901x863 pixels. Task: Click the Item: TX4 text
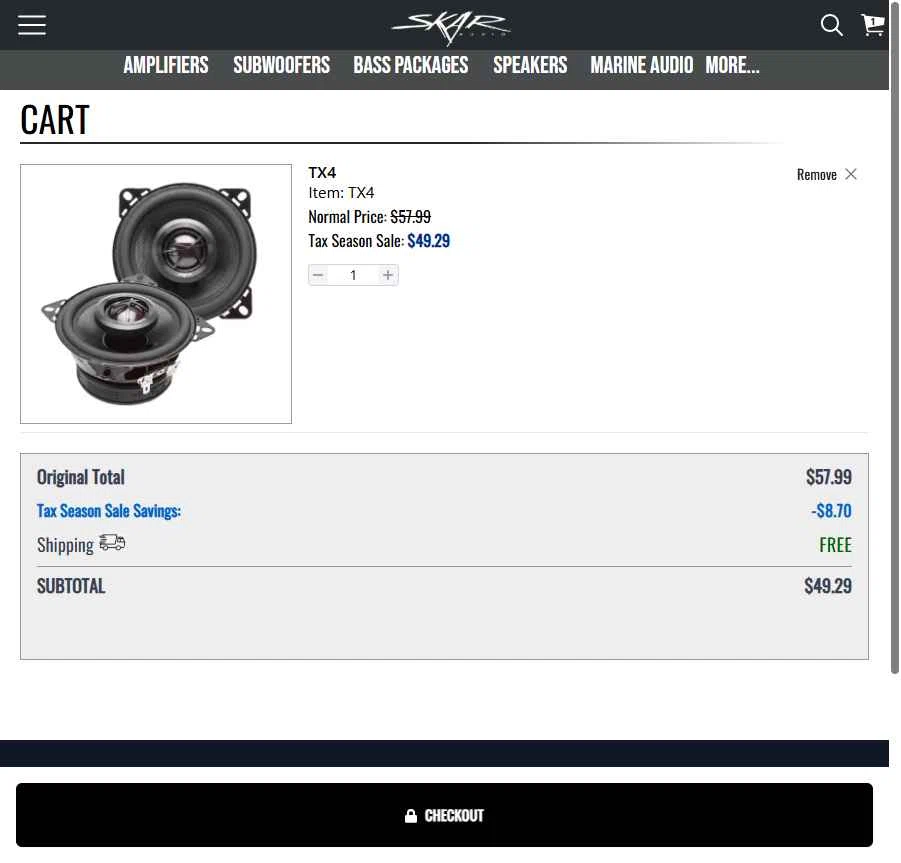coord(341,192)
